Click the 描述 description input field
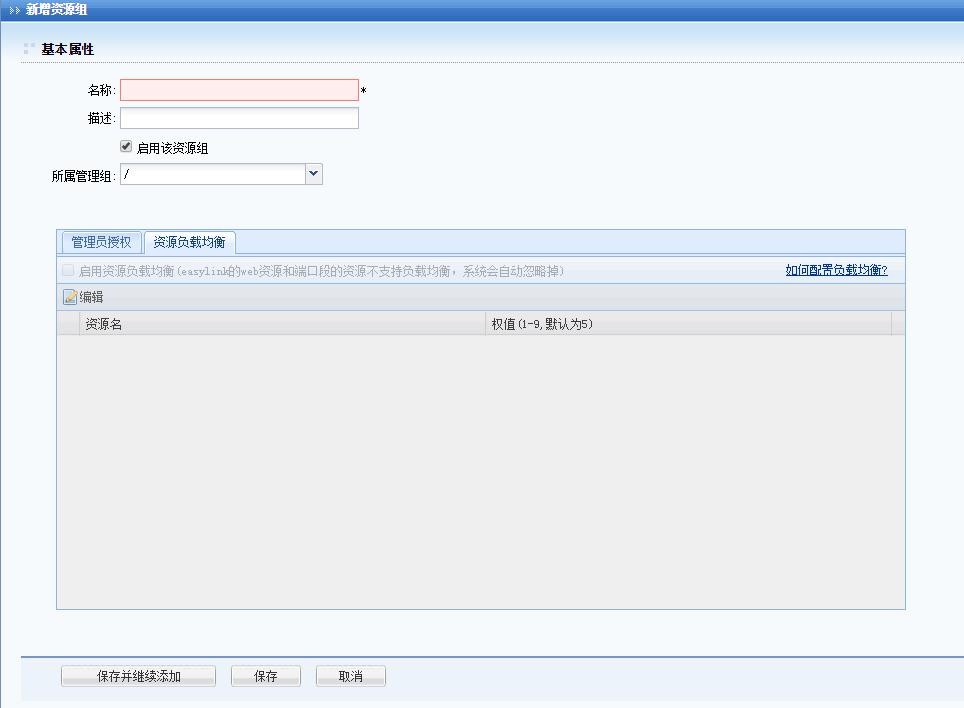The image size is (964, 708). [x=239, y=117]
